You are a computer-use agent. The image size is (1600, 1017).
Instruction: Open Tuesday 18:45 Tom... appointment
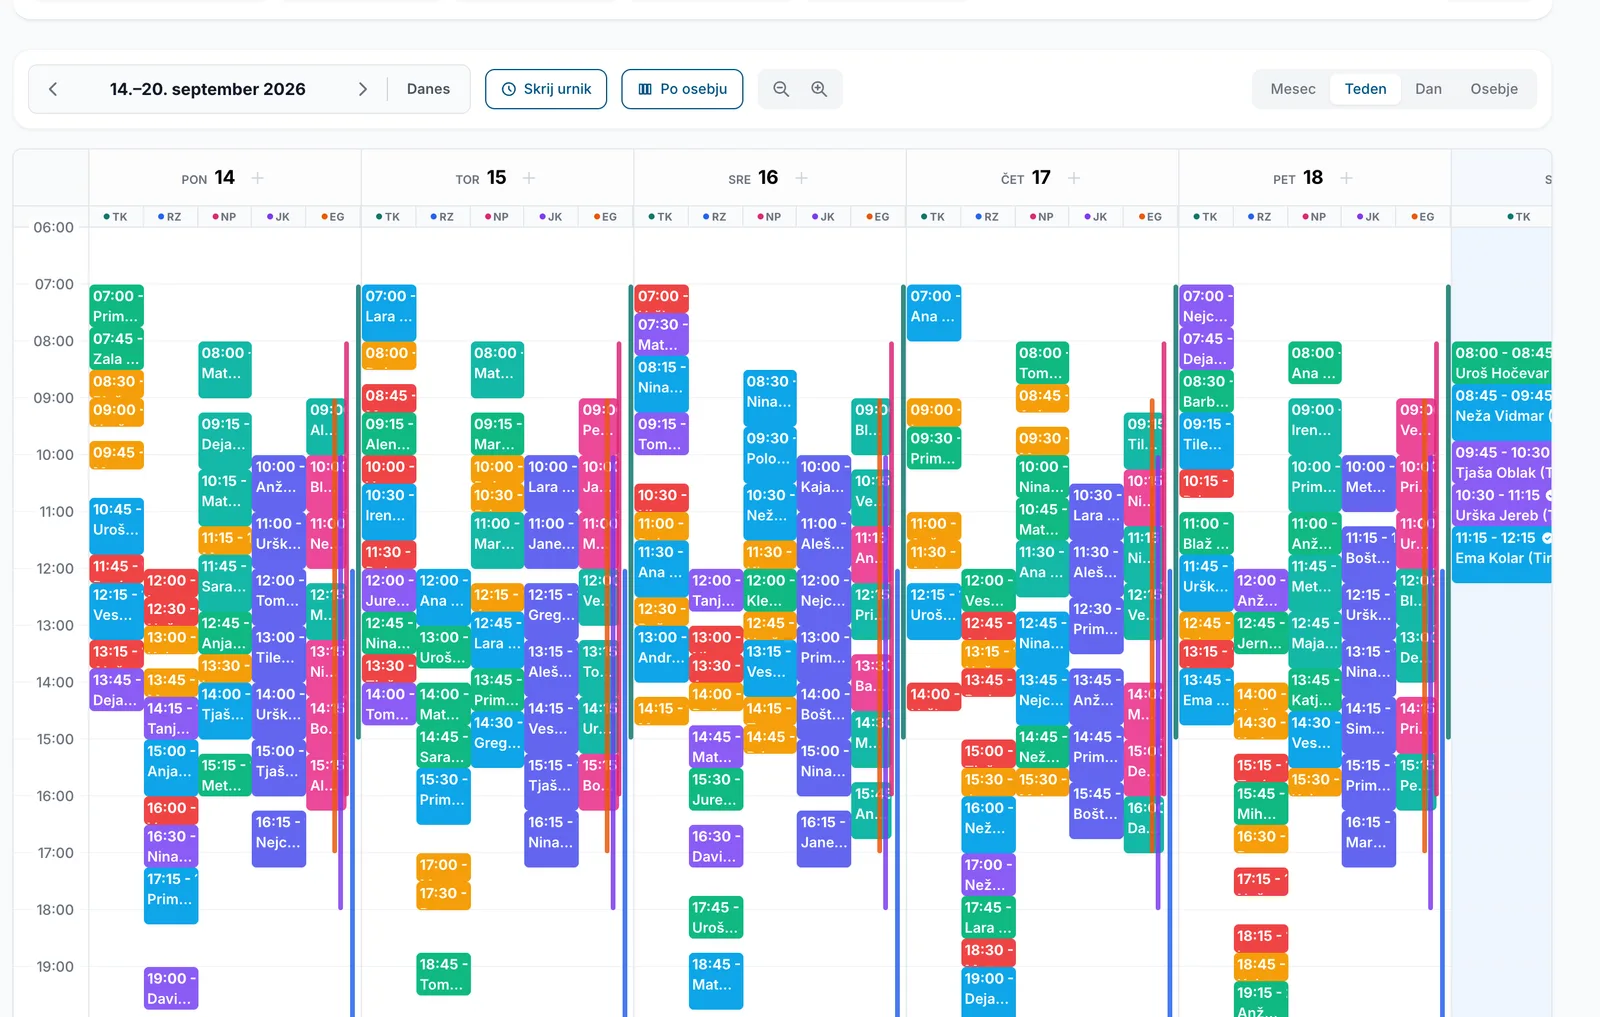443,974
